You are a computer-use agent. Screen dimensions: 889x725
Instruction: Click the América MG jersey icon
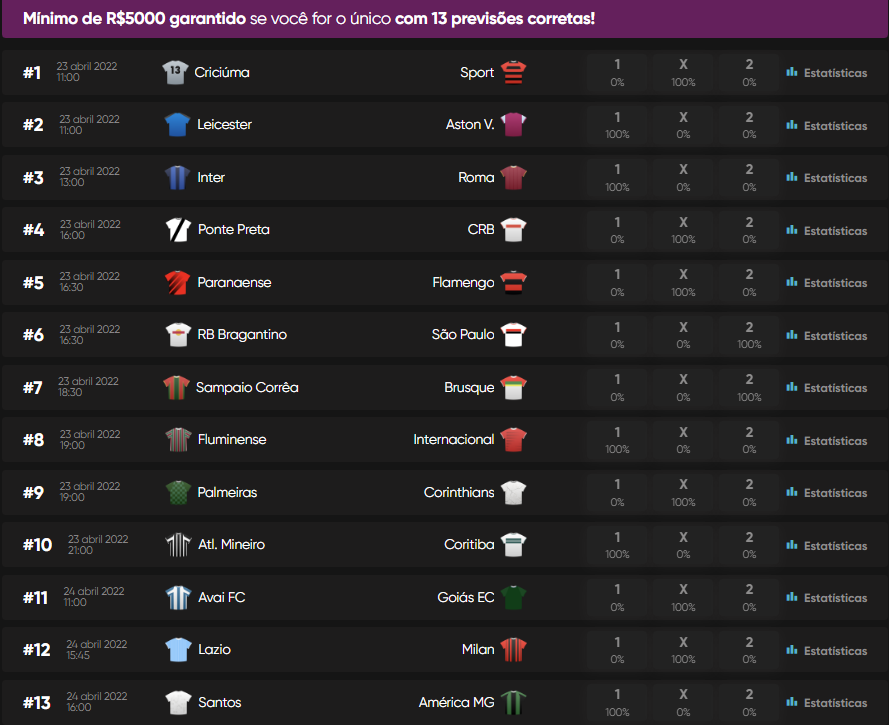pos(514,702)
